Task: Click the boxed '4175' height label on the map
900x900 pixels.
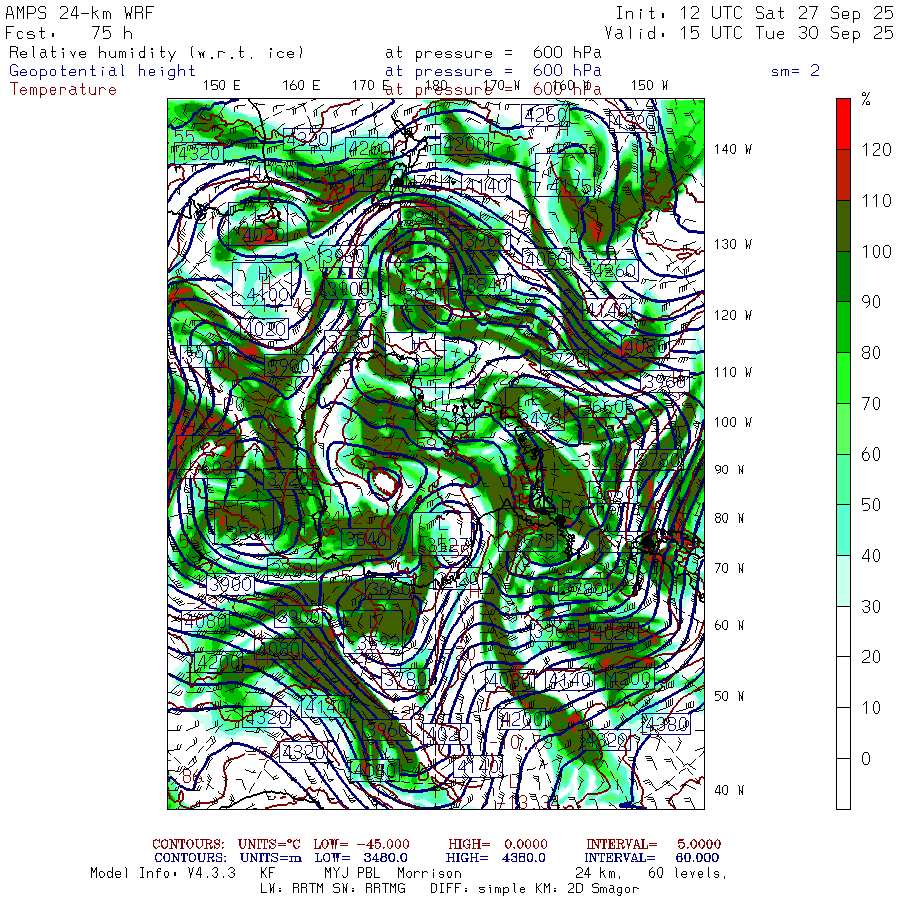Action: coord(569,186)
